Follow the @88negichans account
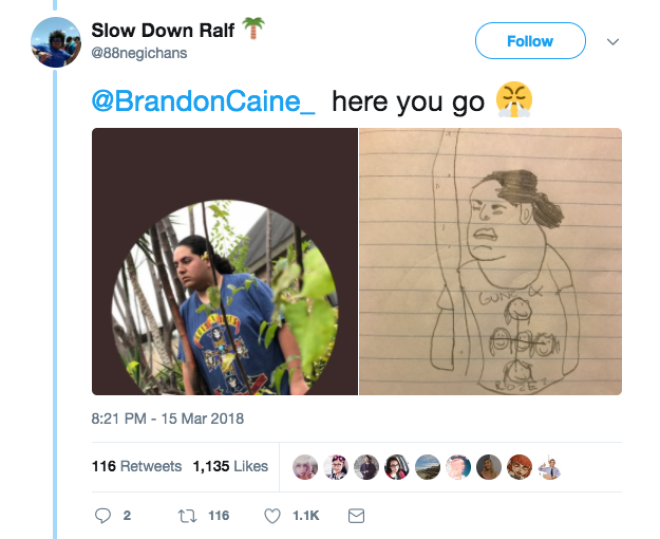 point(530,41)
